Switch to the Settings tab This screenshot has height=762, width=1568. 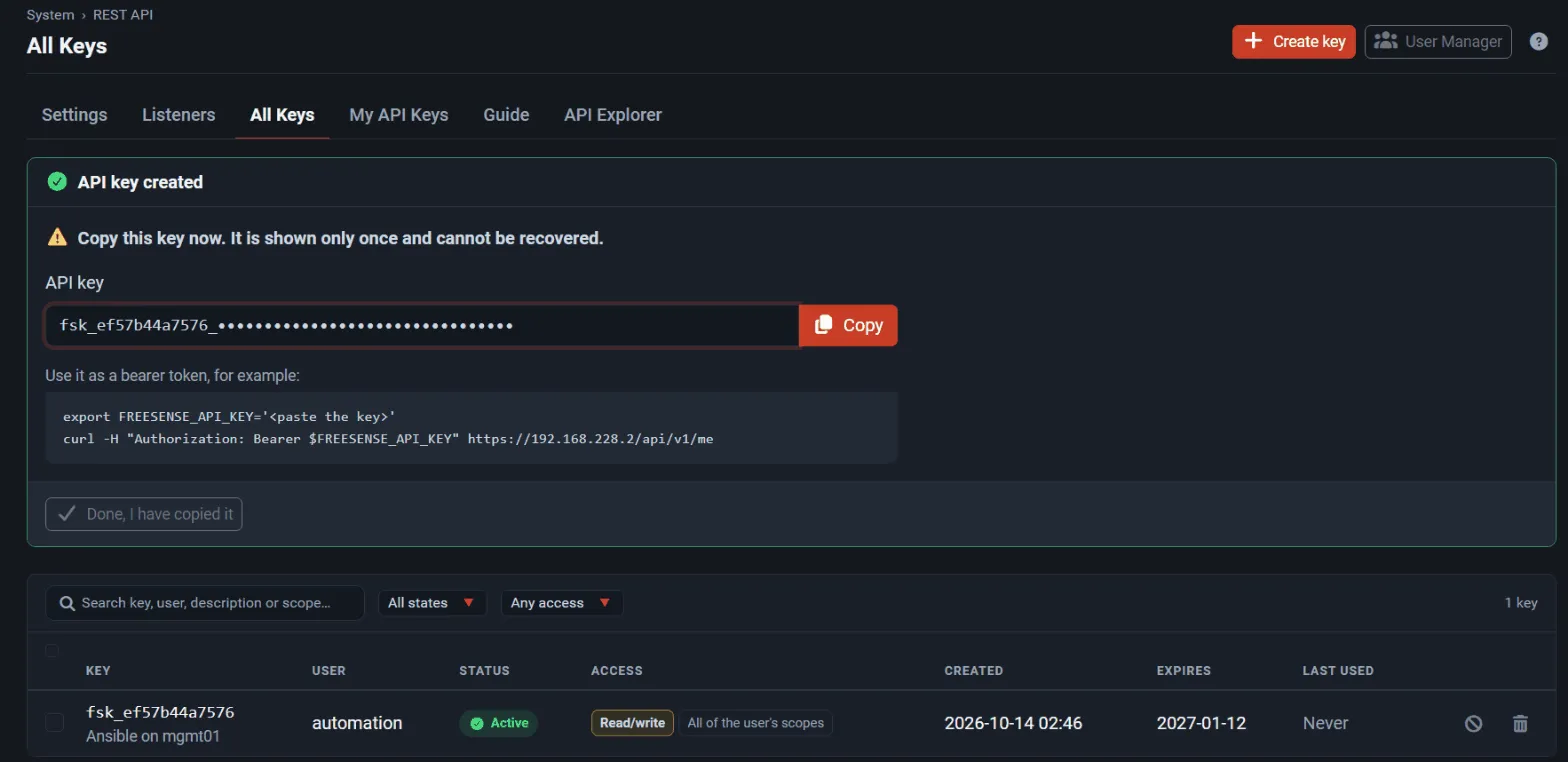[x=74, y=115]
